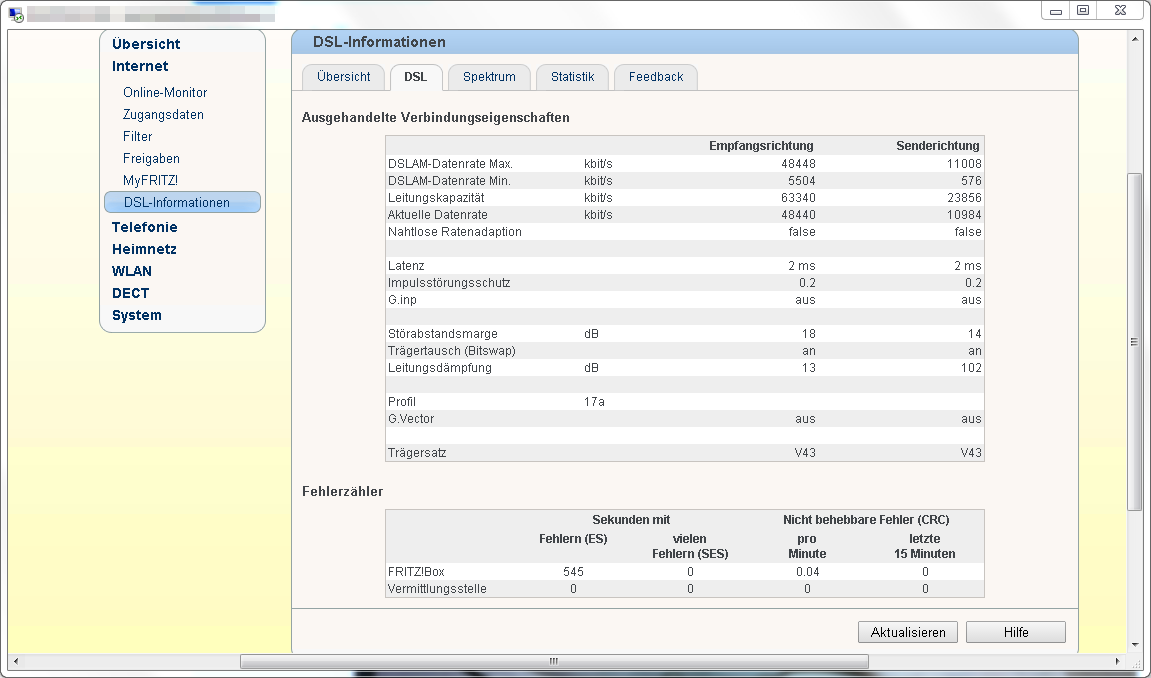
Task: Expand the WLAN menu section
Action: [x=132, y=271]
